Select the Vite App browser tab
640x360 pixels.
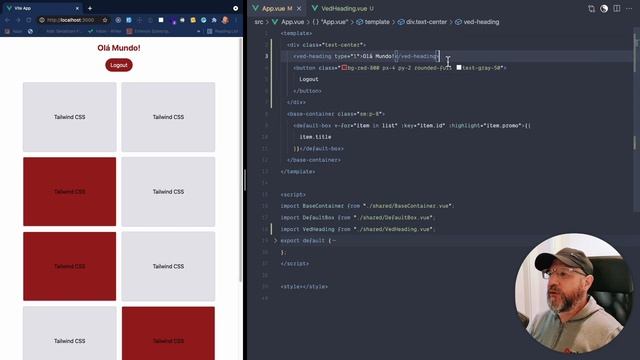[x=41, y=8]
